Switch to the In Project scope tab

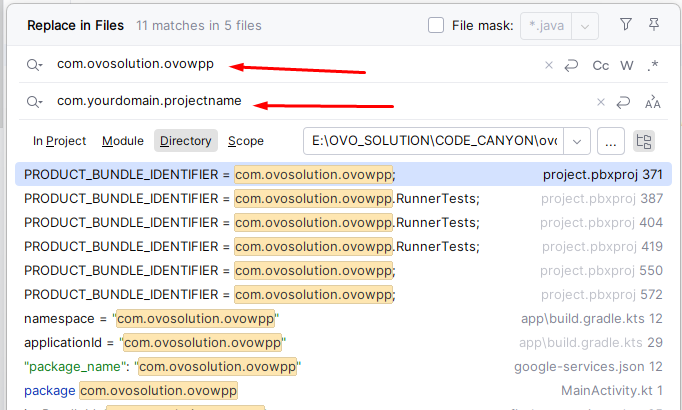59,141
